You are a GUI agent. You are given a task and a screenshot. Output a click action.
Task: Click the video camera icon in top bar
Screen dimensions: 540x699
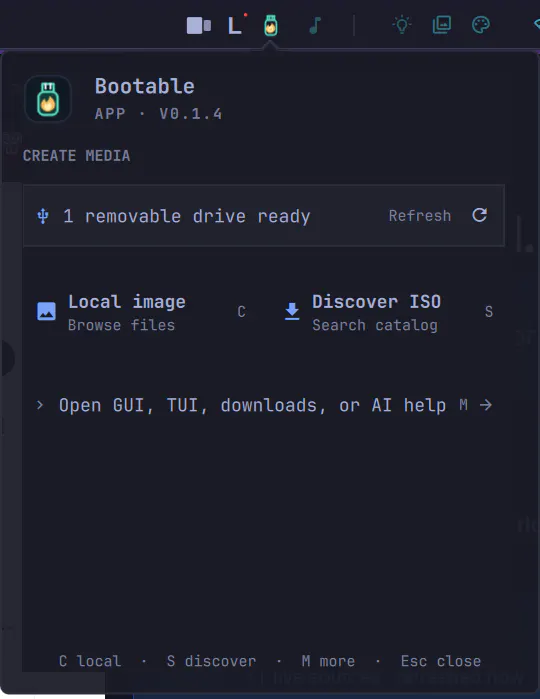198,25
